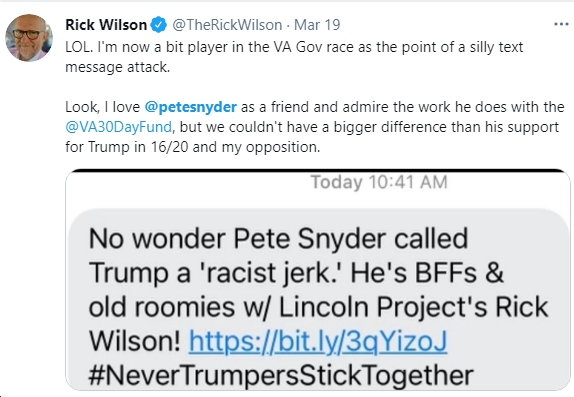Image resolution: width=574 pixels, height=397 pixels.
Task: Click the blue verified badge
Action: click(x=159, y=25)
